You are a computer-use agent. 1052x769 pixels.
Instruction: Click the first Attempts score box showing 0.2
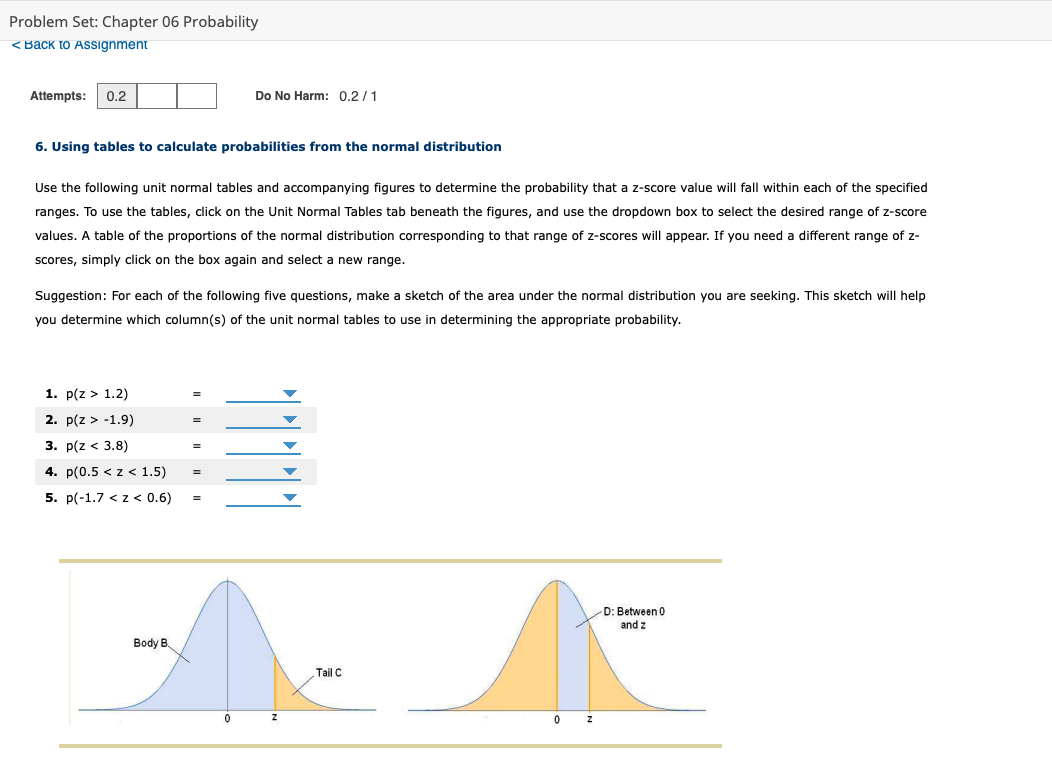tap(115, 96)
